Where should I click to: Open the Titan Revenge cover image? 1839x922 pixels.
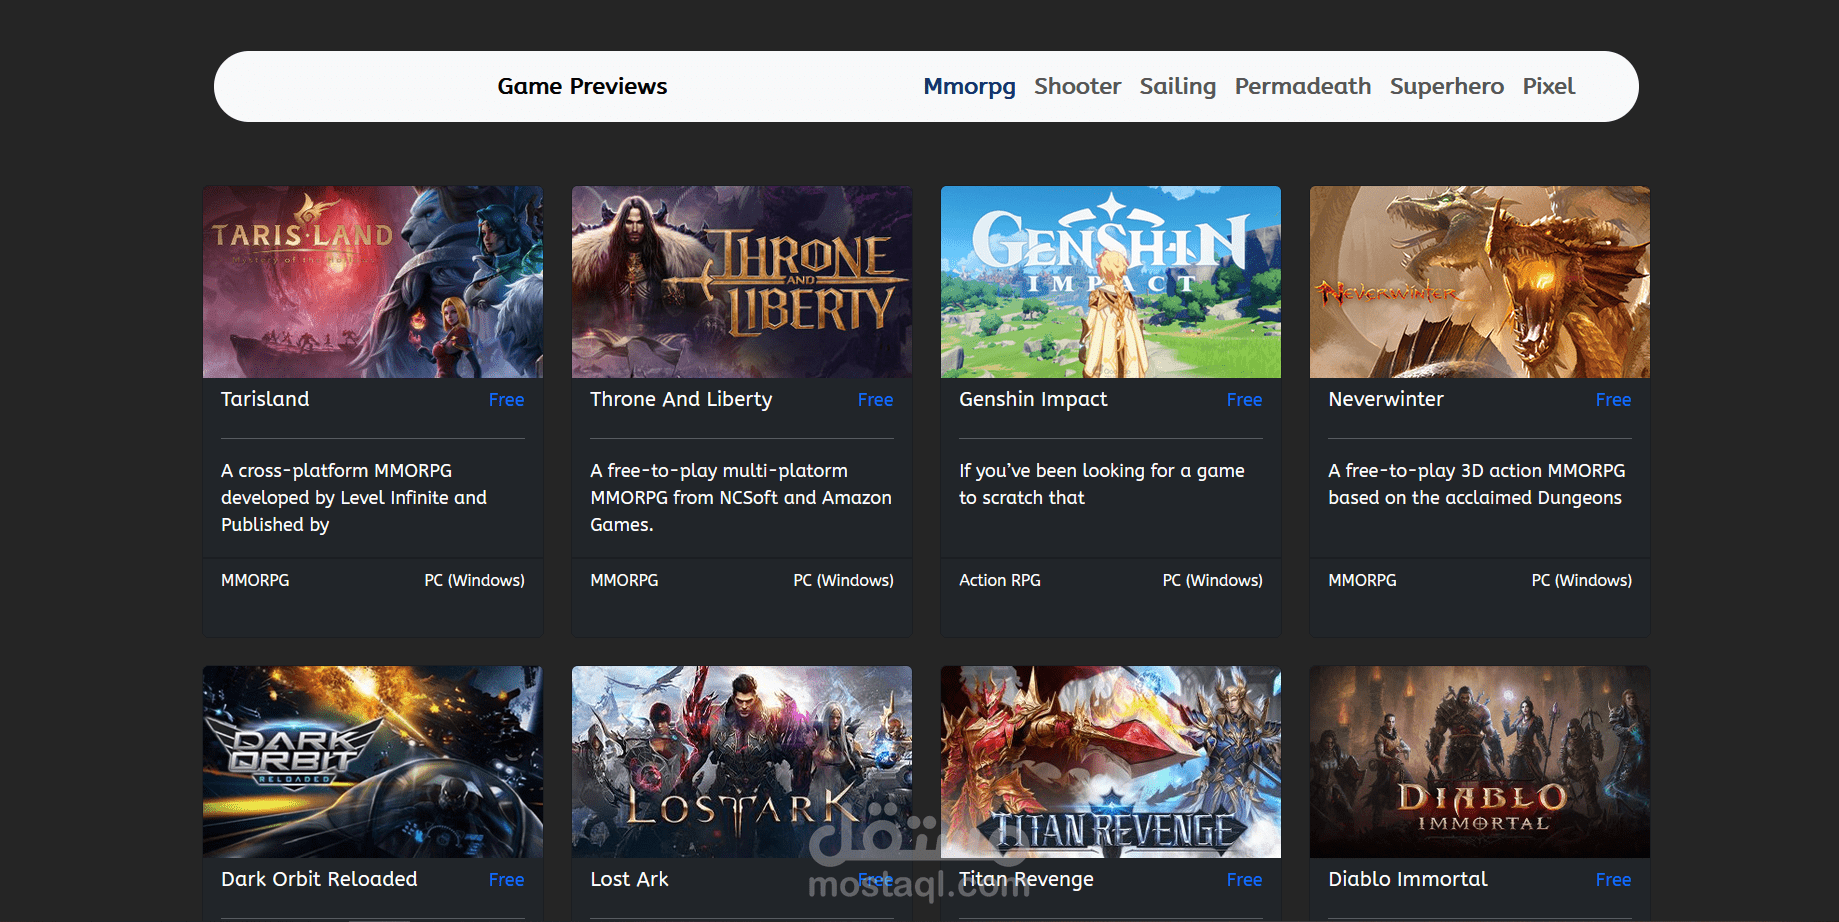pos(1110,761)
